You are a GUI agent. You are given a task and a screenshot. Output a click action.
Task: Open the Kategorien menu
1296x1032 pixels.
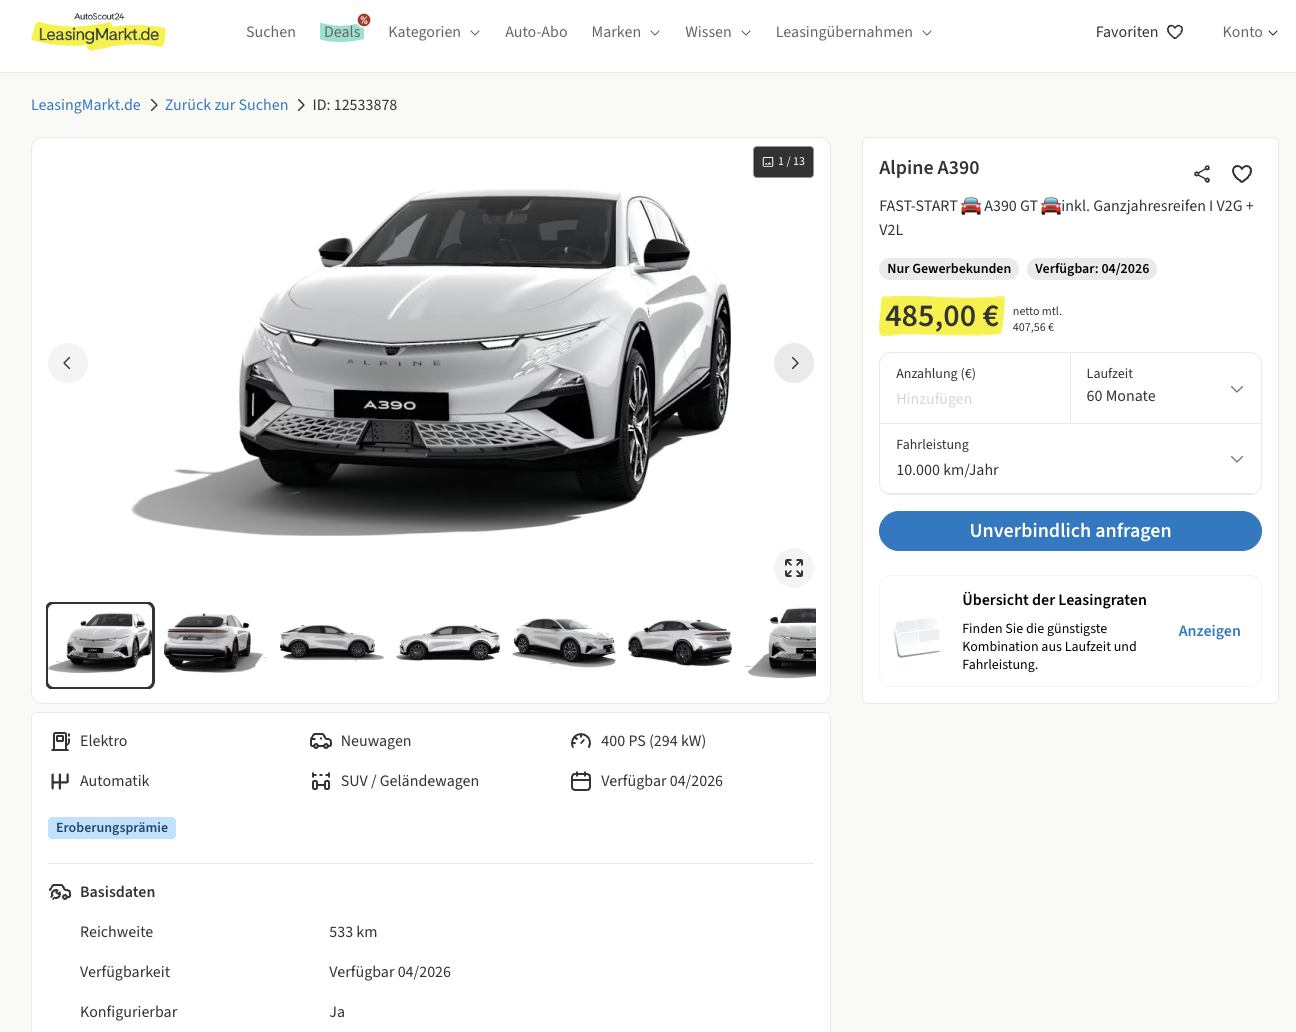(433, 32)
